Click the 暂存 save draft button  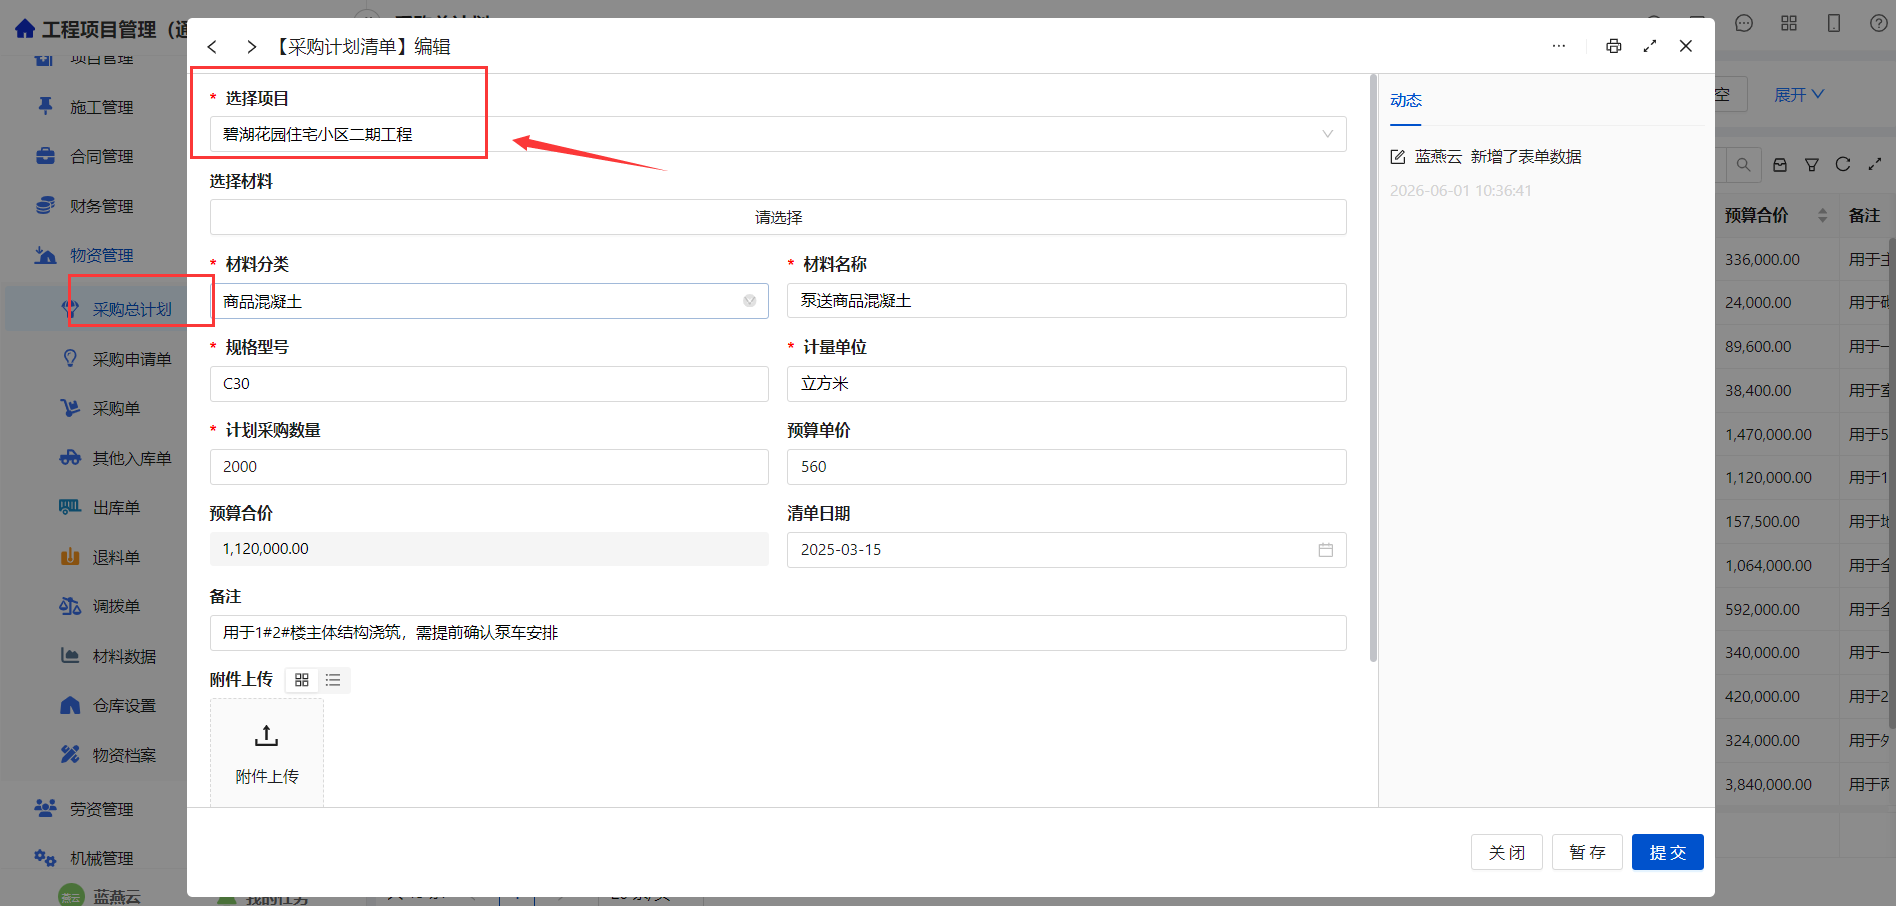coord(1587,852)
